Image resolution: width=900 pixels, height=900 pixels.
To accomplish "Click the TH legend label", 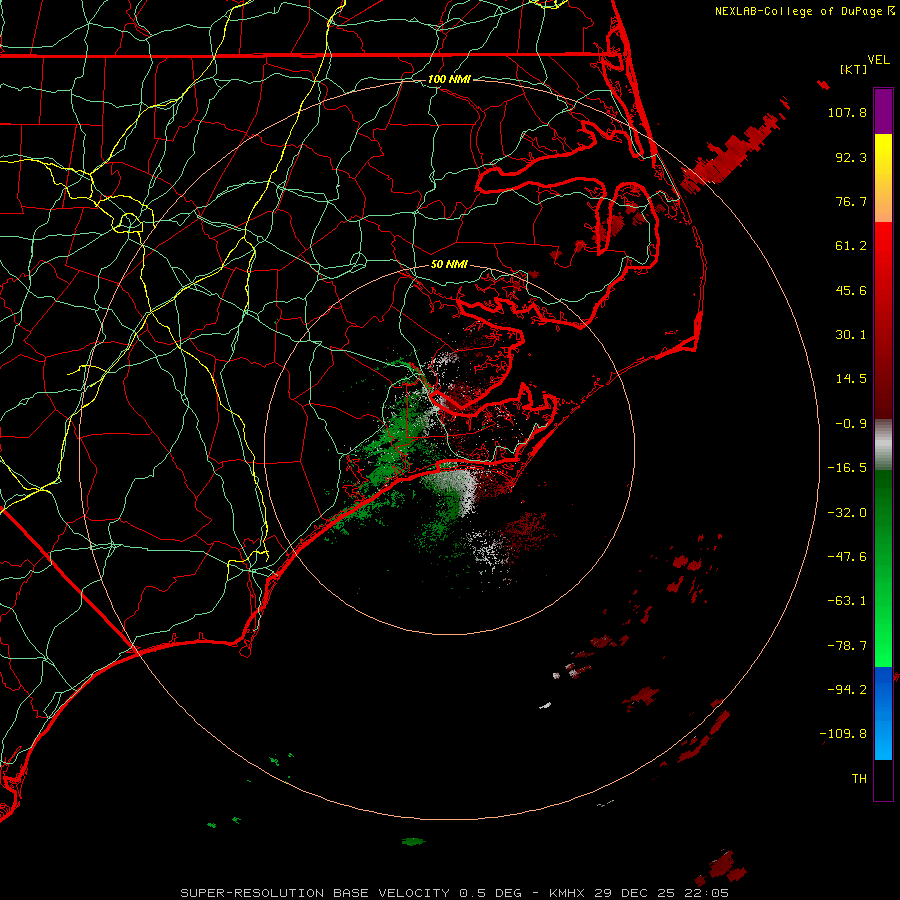I will (x=859, y=779).
